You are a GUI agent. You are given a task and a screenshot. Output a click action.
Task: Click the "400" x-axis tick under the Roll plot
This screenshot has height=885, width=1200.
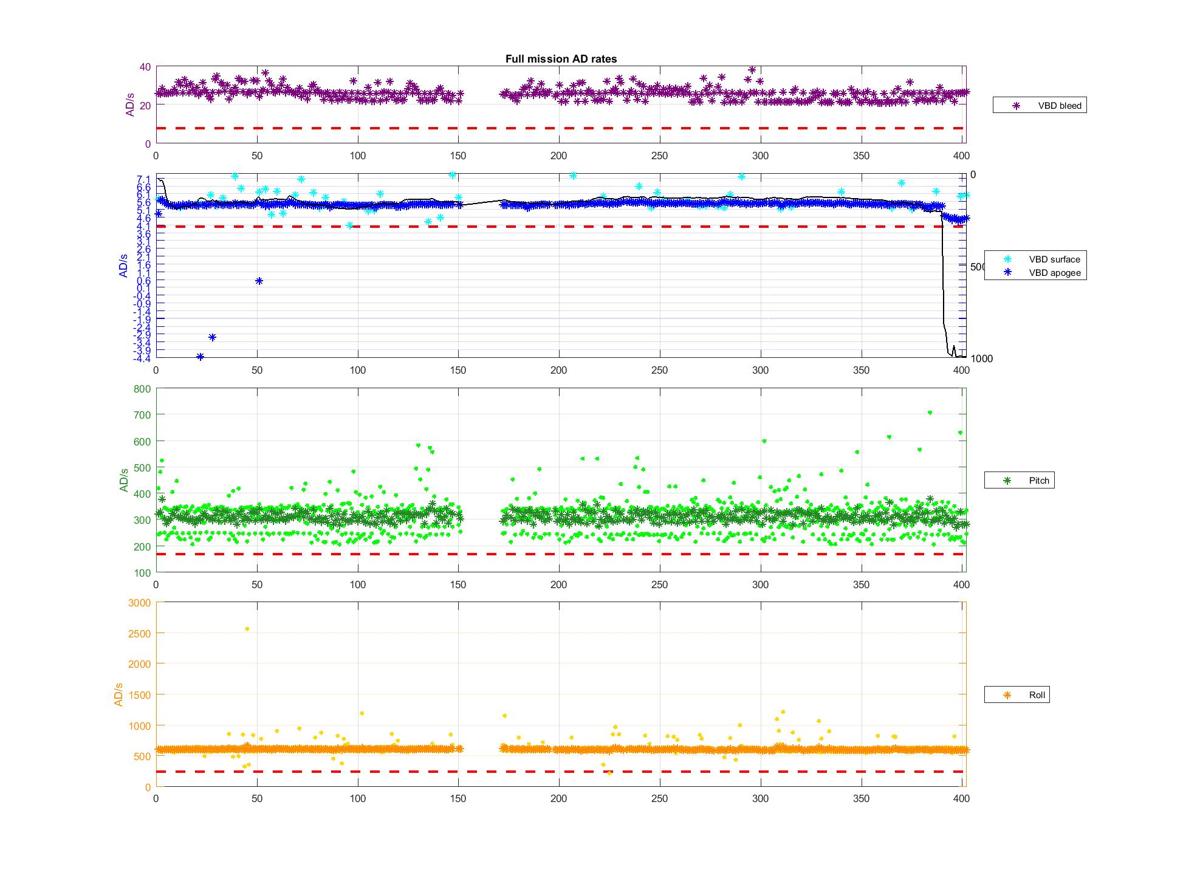961,799
